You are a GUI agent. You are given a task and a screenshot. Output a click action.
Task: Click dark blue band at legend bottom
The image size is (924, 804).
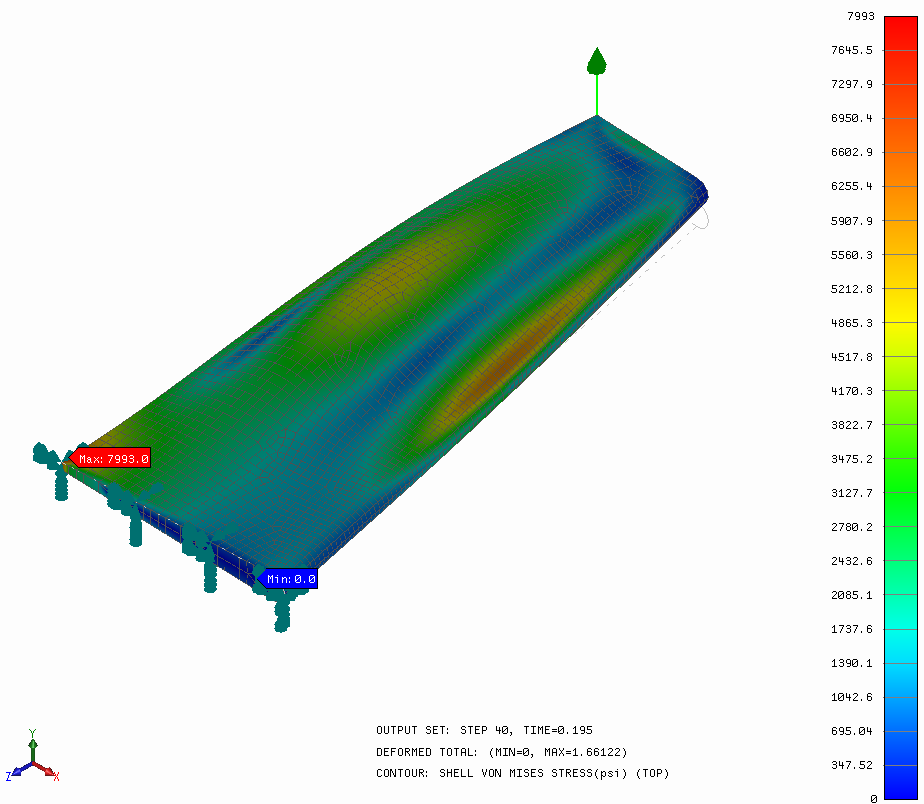point(900,782)
